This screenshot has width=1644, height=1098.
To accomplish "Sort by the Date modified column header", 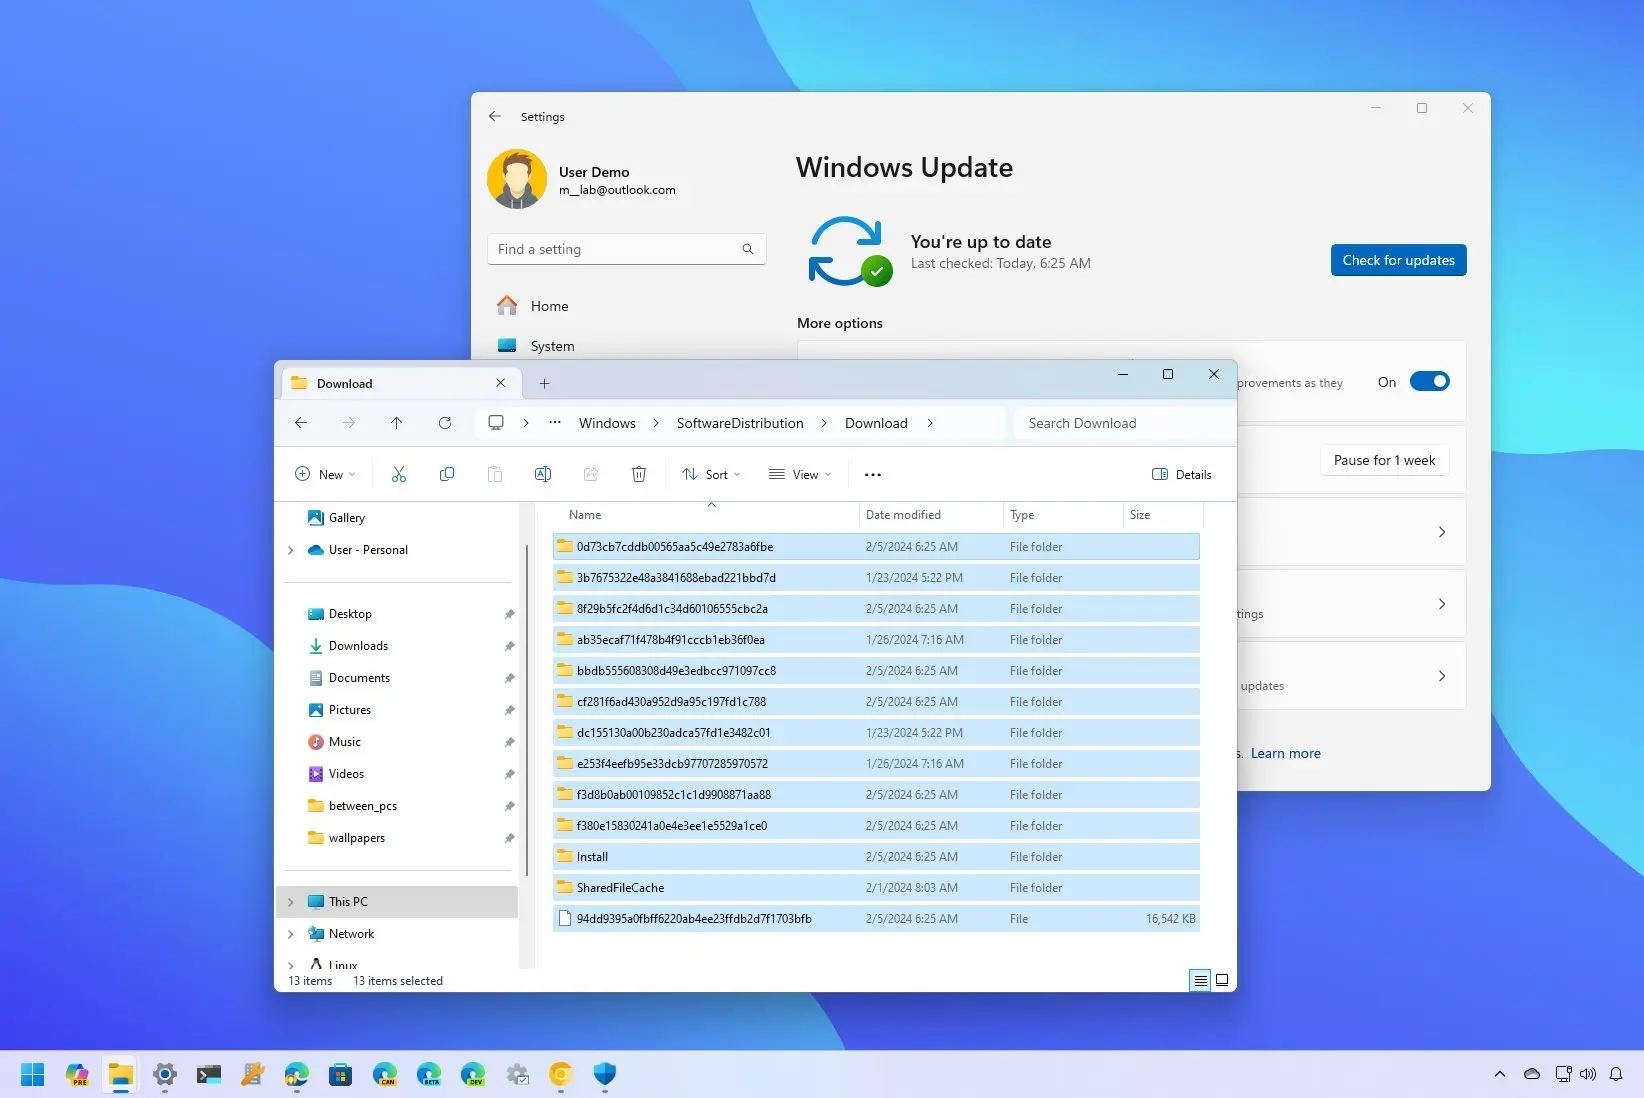I will 930,515.
